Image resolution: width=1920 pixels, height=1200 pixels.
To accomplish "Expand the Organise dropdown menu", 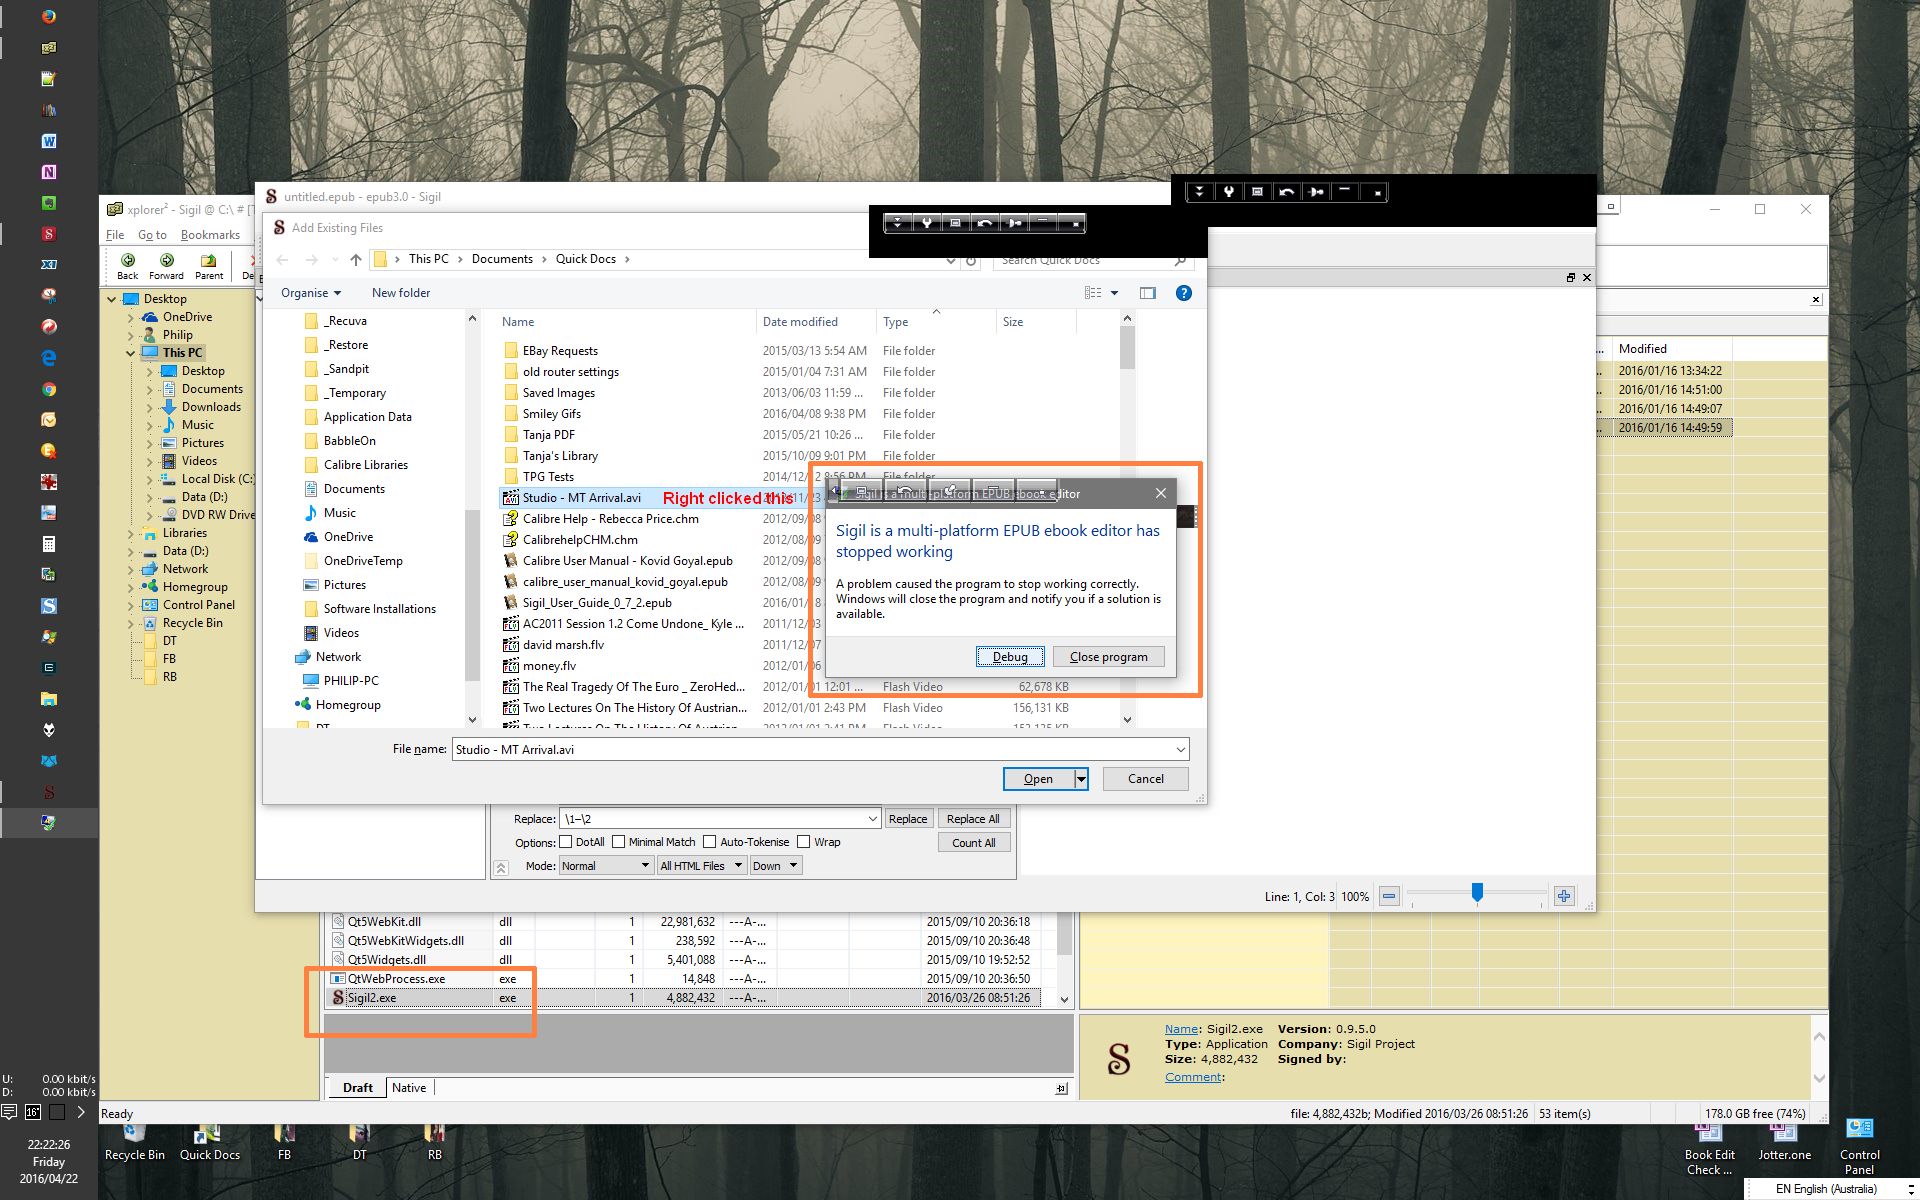I will 310,293.
